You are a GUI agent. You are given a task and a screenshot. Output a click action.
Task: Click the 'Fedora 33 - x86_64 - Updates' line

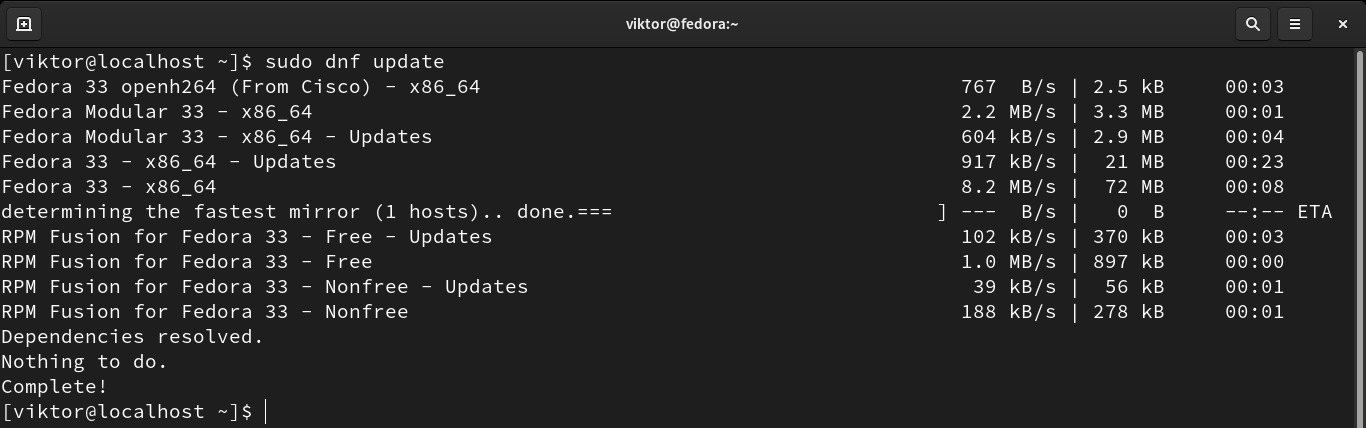tap(169, 162)
